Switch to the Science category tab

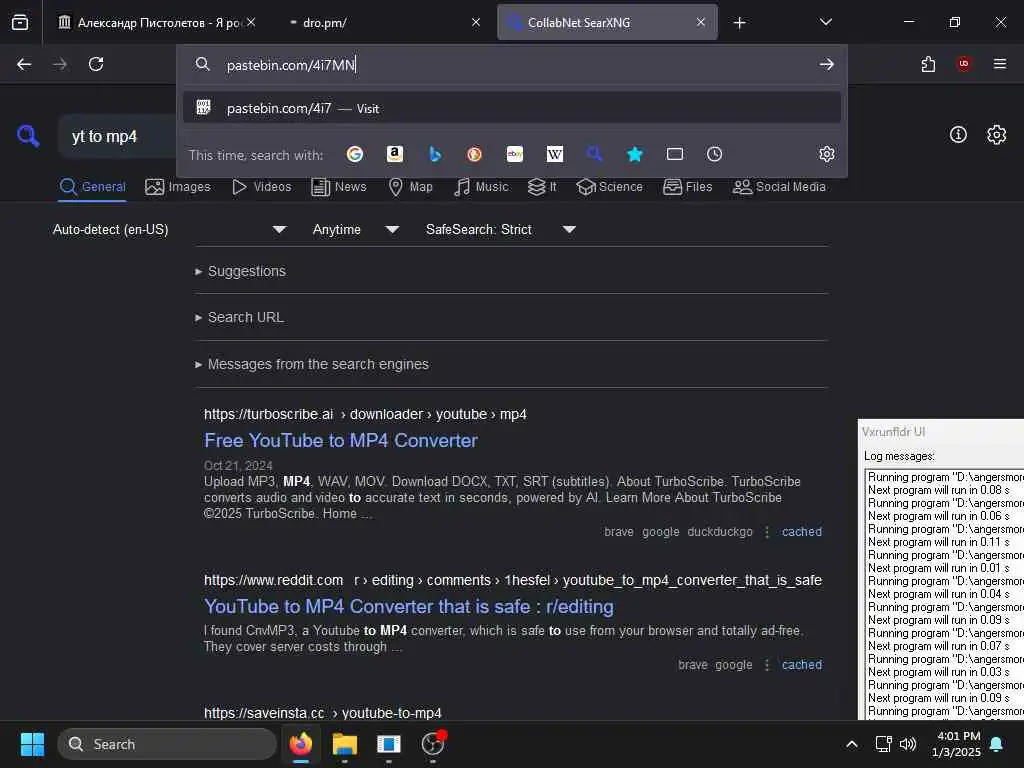(609, 187)
